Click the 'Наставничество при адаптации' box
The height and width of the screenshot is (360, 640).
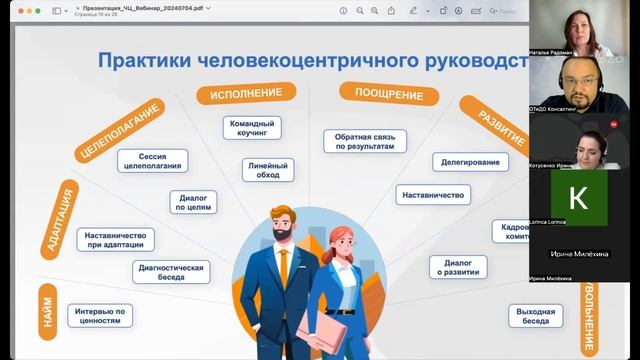pos(116,240)
